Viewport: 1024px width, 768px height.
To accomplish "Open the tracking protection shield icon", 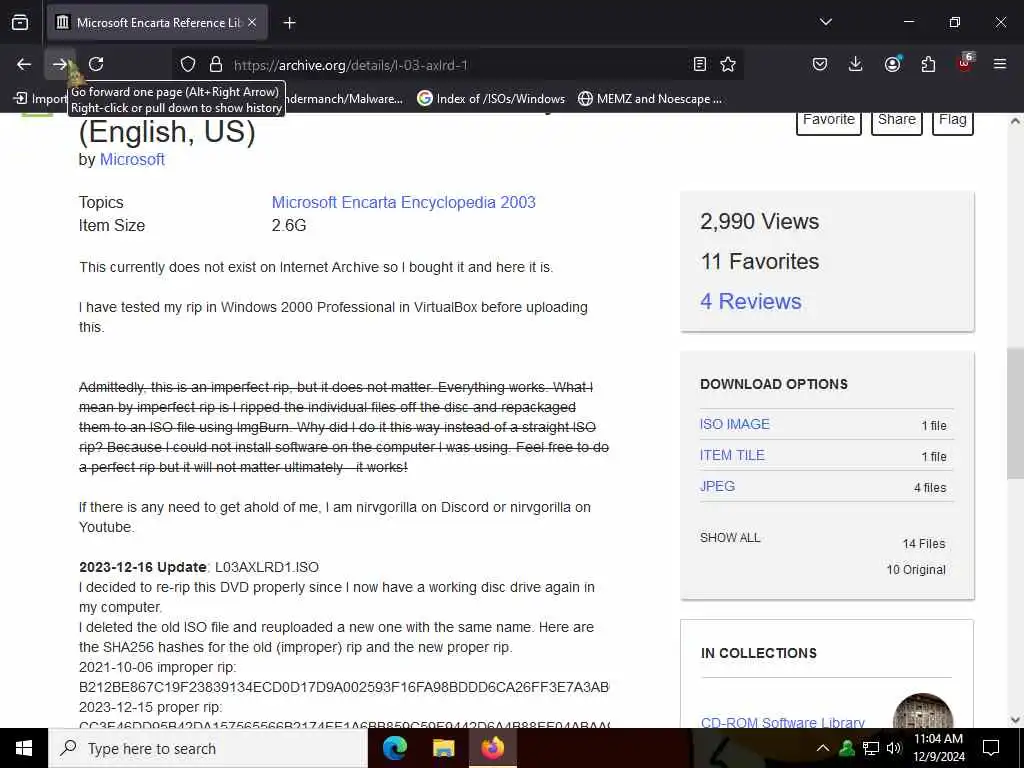I will coord(188,64).
